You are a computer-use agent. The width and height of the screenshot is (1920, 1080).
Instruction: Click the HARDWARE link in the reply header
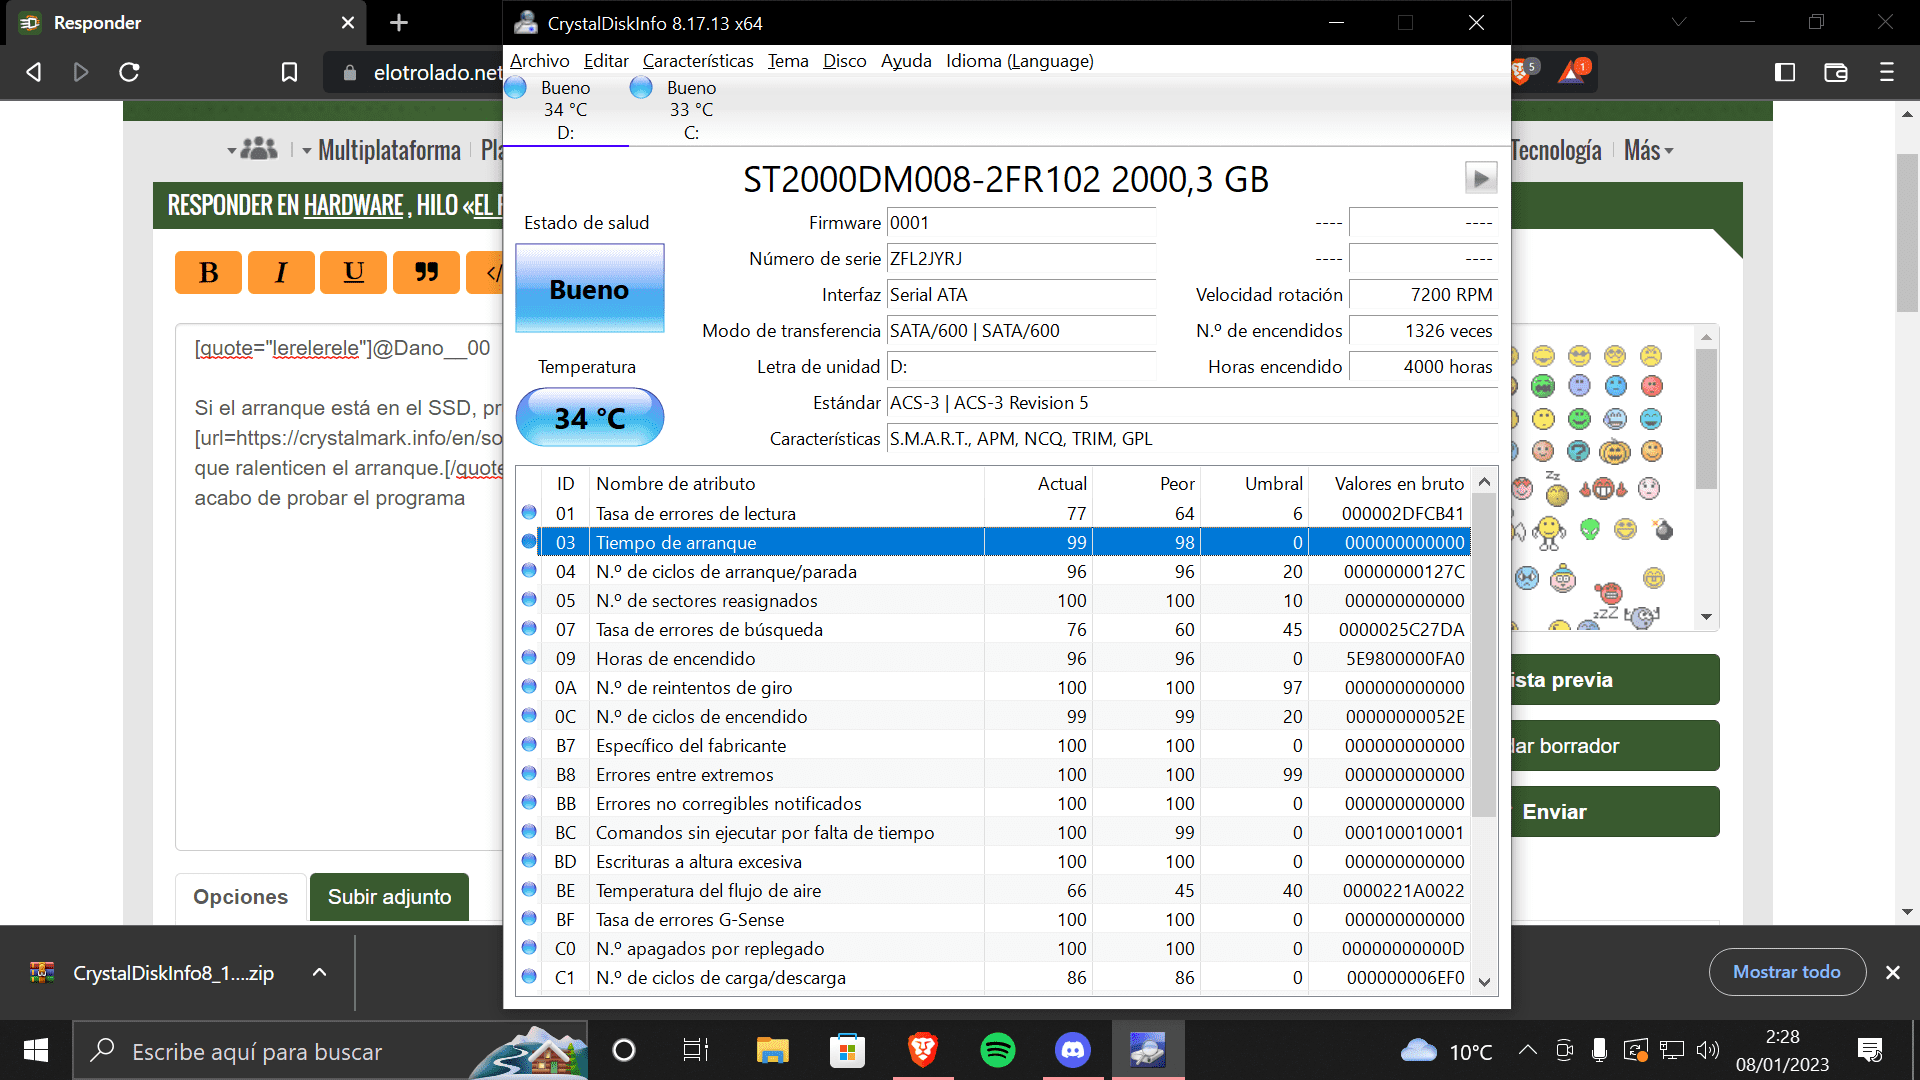pos(353,206)
